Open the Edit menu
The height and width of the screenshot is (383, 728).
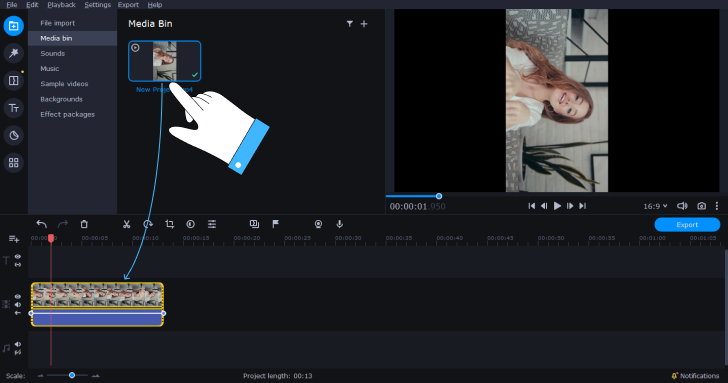(x=32, y=5)
